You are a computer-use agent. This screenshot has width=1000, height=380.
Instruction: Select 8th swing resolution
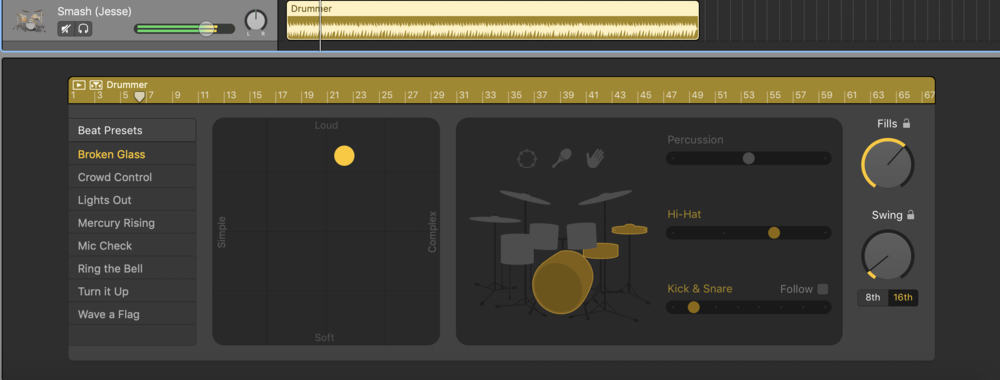pos(872,298)
